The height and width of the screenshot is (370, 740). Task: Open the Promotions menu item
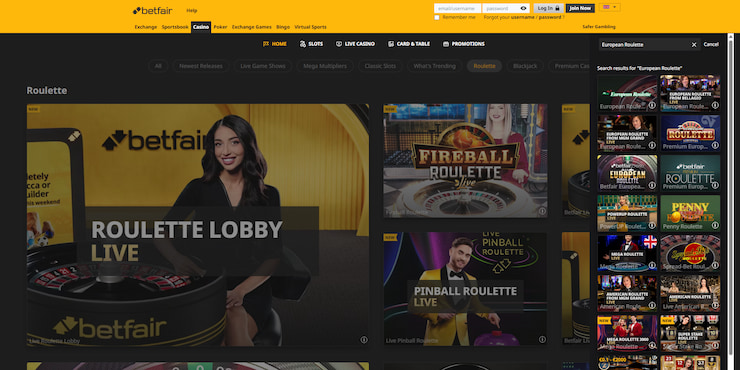463,44
